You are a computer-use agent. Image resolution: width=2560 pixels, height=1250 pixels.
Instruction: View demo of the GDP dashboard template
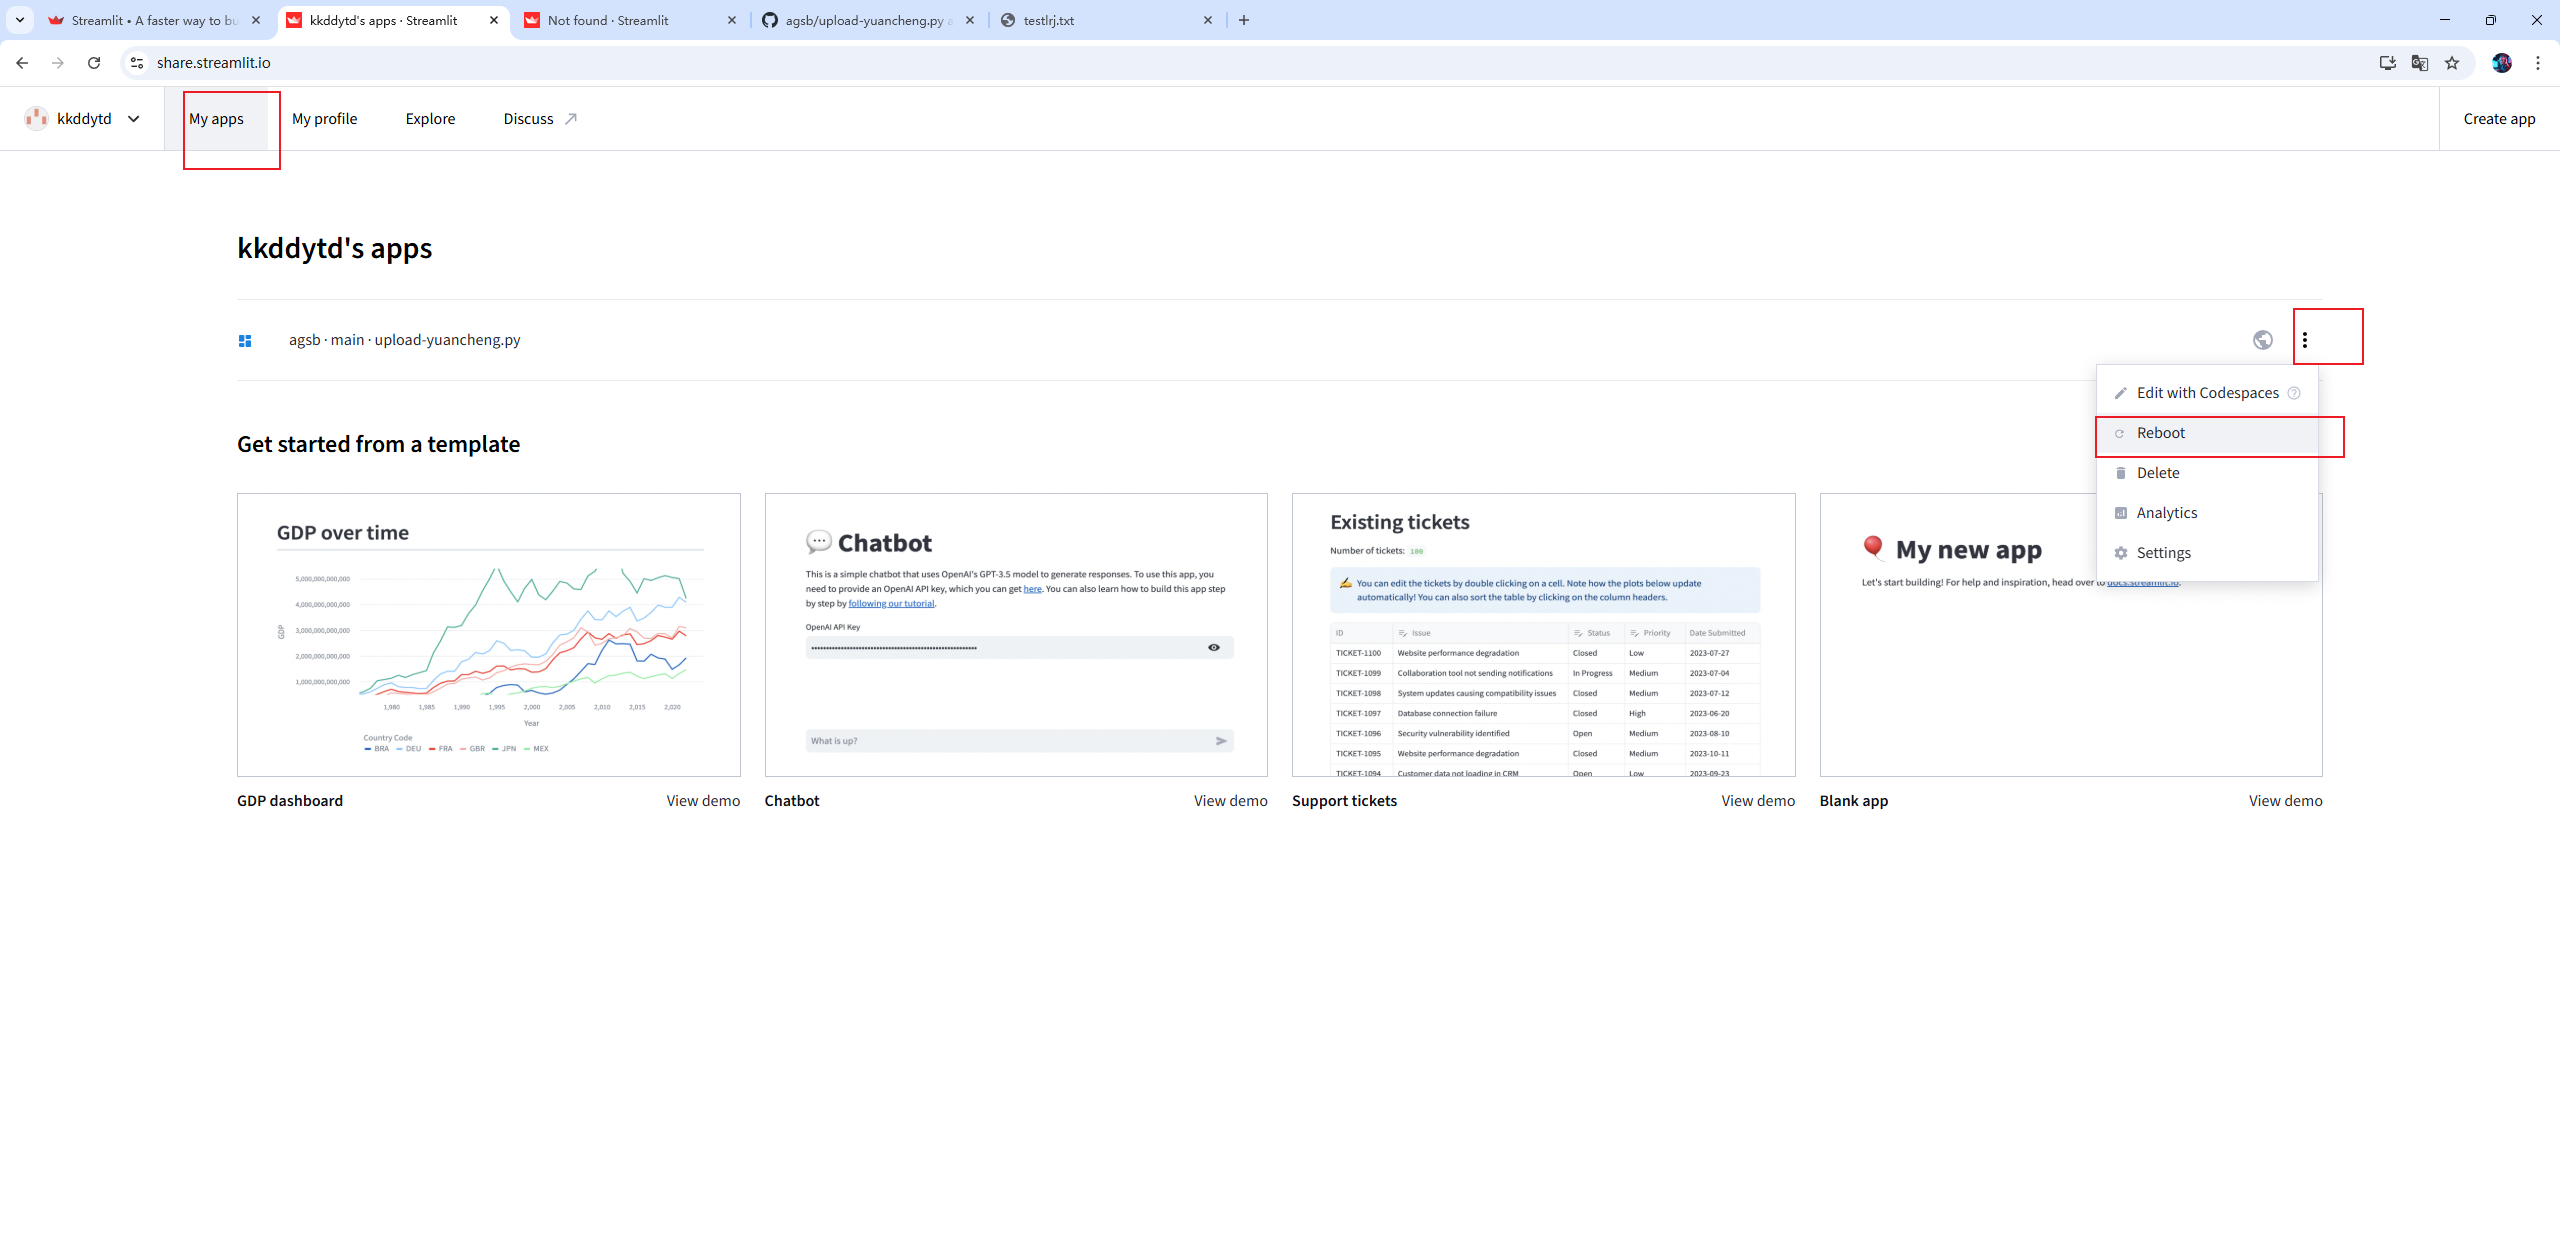click(704, 801)
